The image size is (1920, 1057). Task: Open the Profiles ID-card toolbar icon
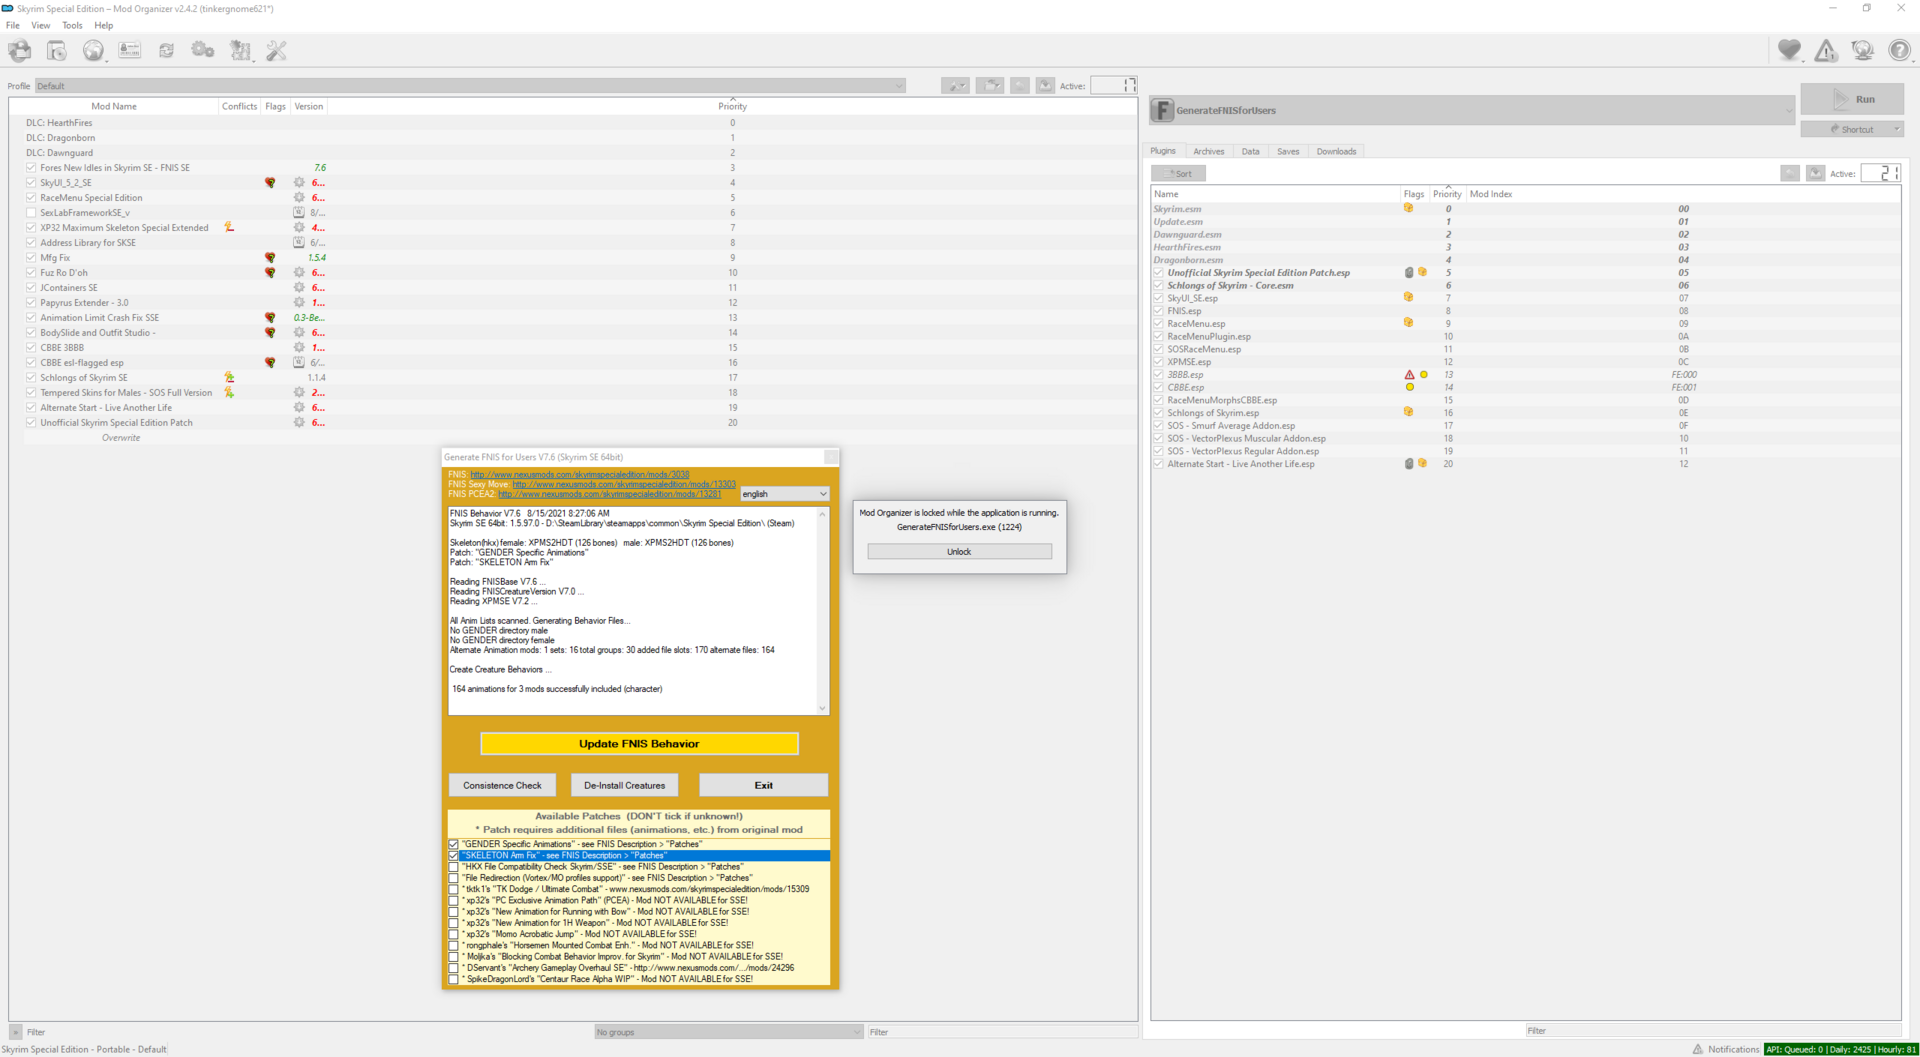pos(130,50)
